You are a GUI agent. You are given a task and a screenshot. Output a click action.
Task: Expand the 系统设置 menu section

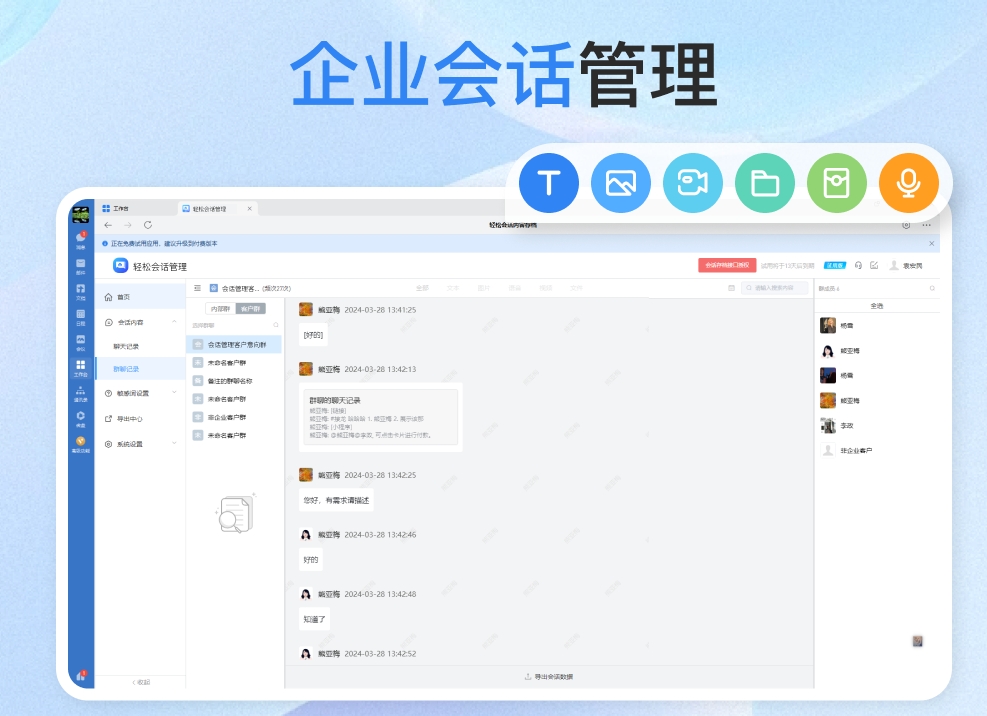click(x=174, y=443)
